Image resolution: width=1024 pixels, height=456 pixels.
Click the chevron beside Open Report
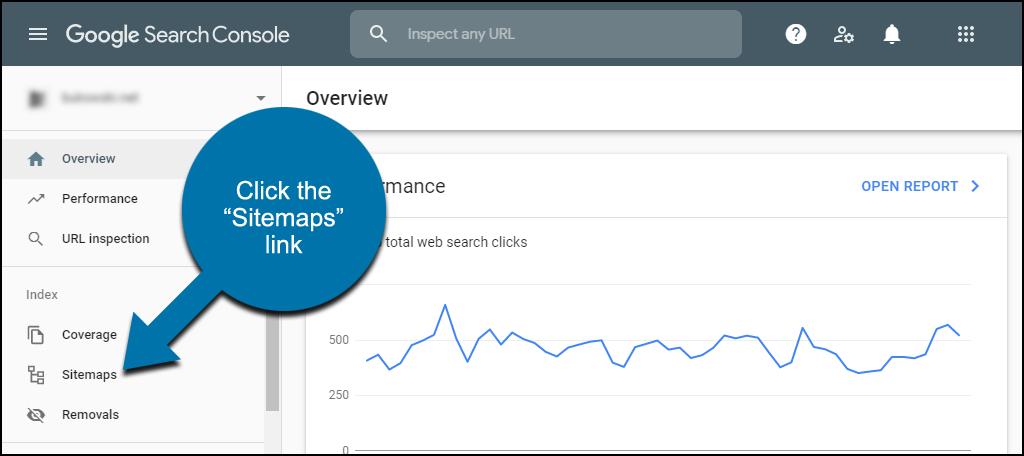(976, 186)
